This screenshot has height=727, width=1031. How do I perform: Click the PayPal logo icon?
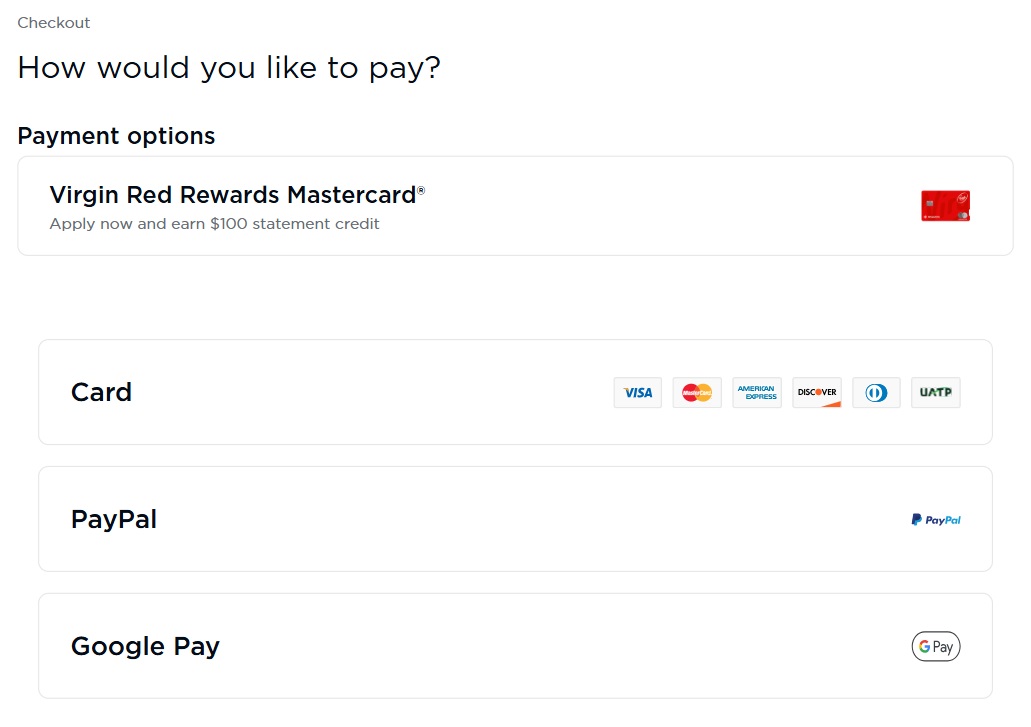(936, 520)
